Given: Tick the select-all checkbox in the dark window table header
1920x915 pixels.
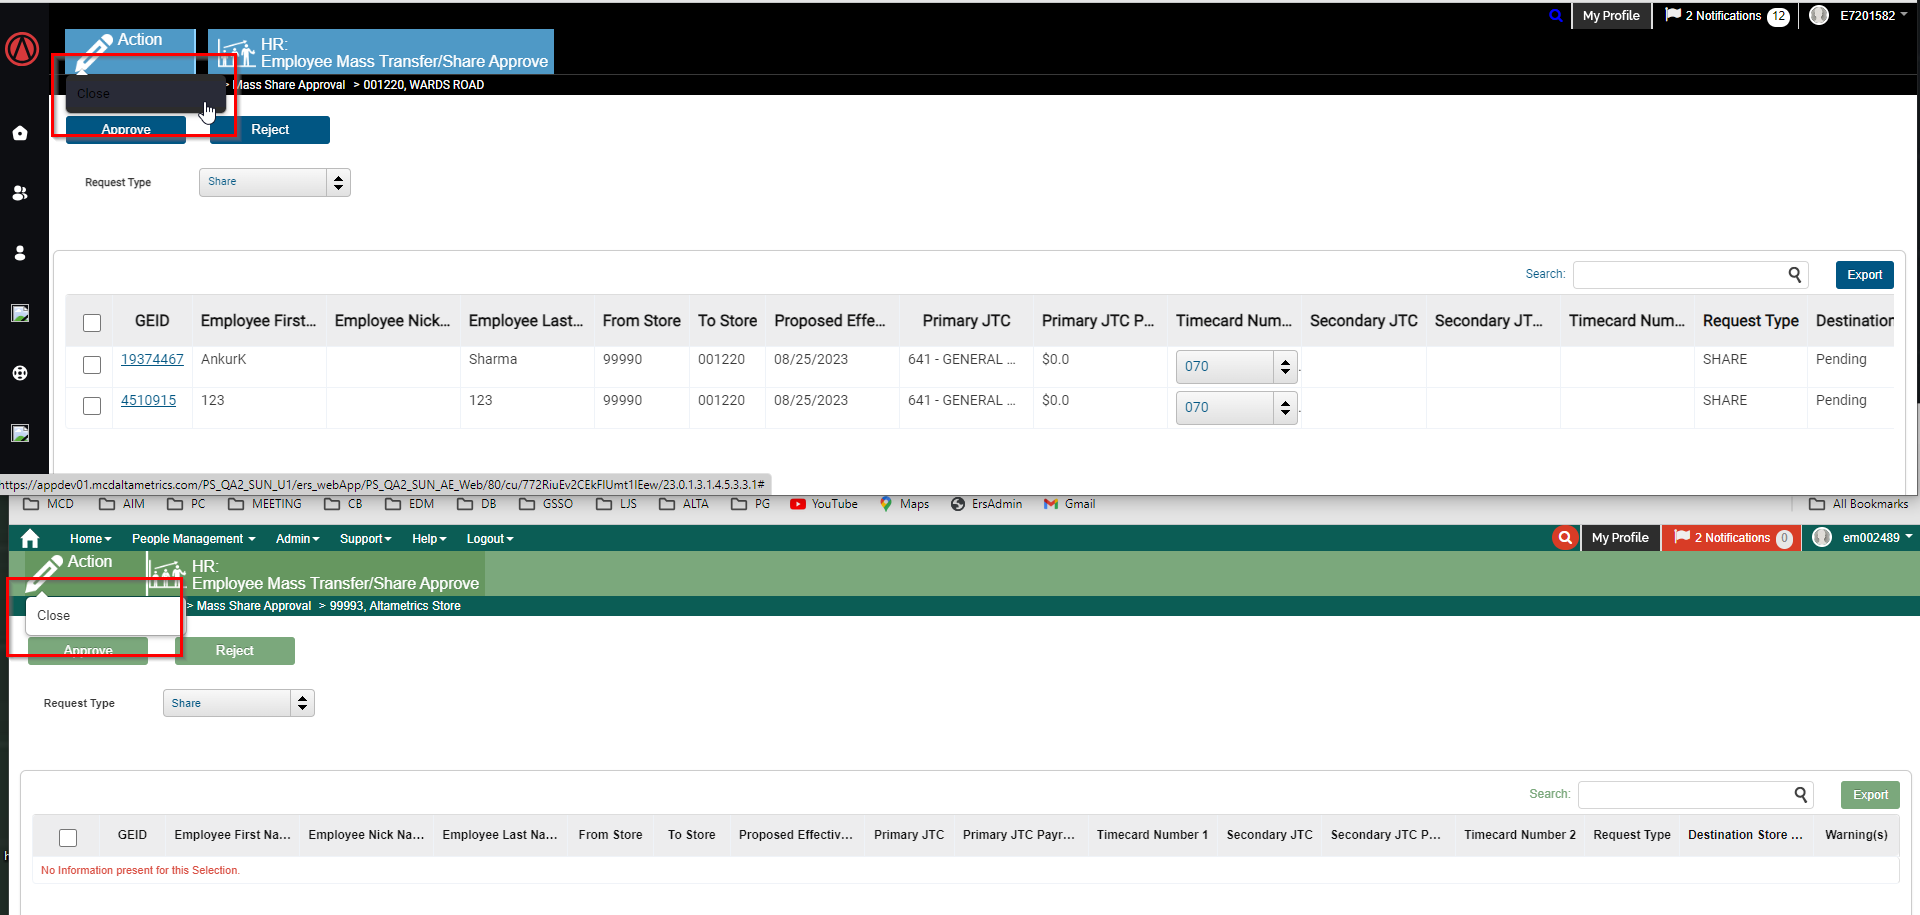Looking at the screenshot, I should pyautogui.click(x=92, y=322).
